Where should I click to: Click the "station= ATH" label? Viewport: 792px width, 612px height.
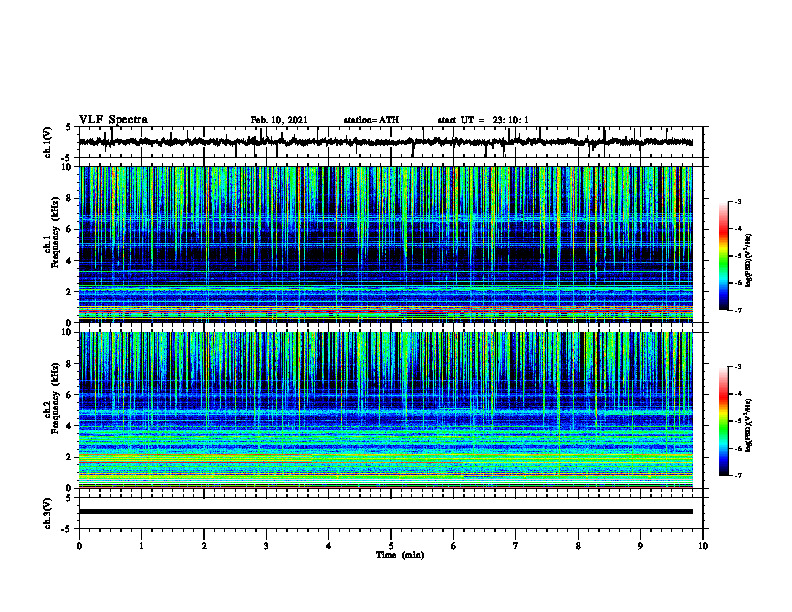[x=371, y=120]
